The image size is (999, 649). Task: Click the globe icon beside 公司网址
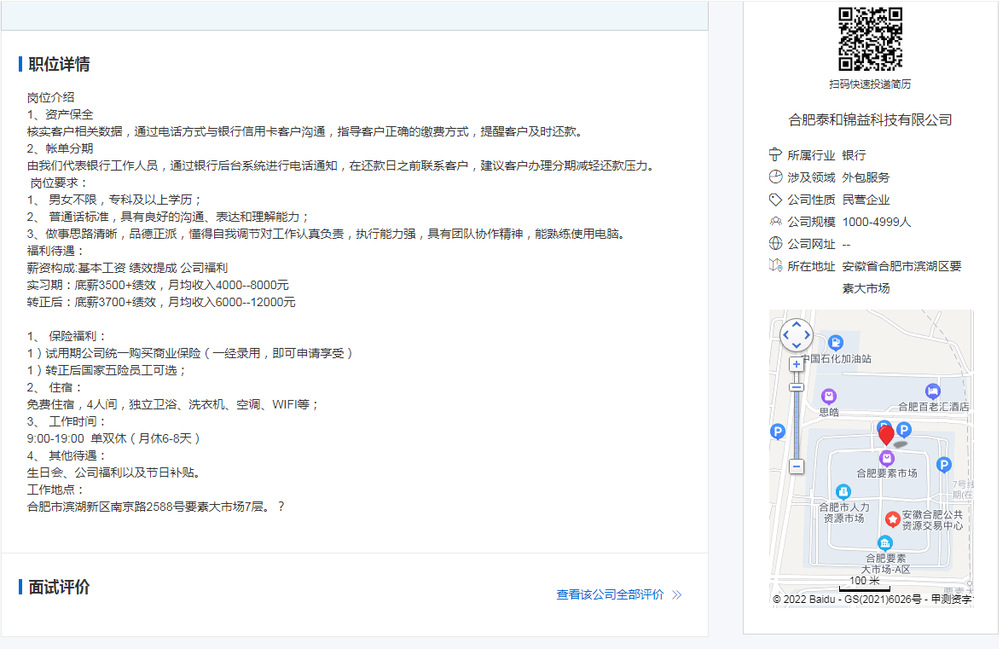coord(775,243)
